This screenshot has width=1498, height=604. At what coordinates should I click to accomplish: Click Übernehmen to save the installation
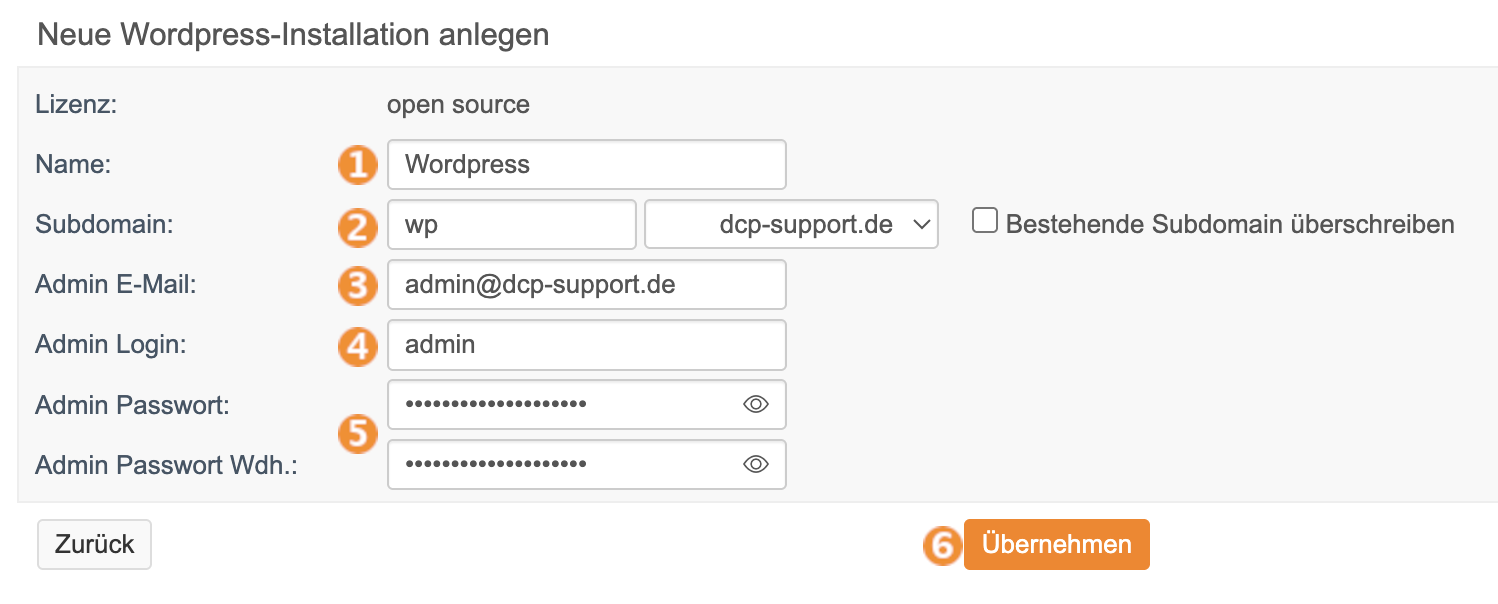pos(1056,544)
